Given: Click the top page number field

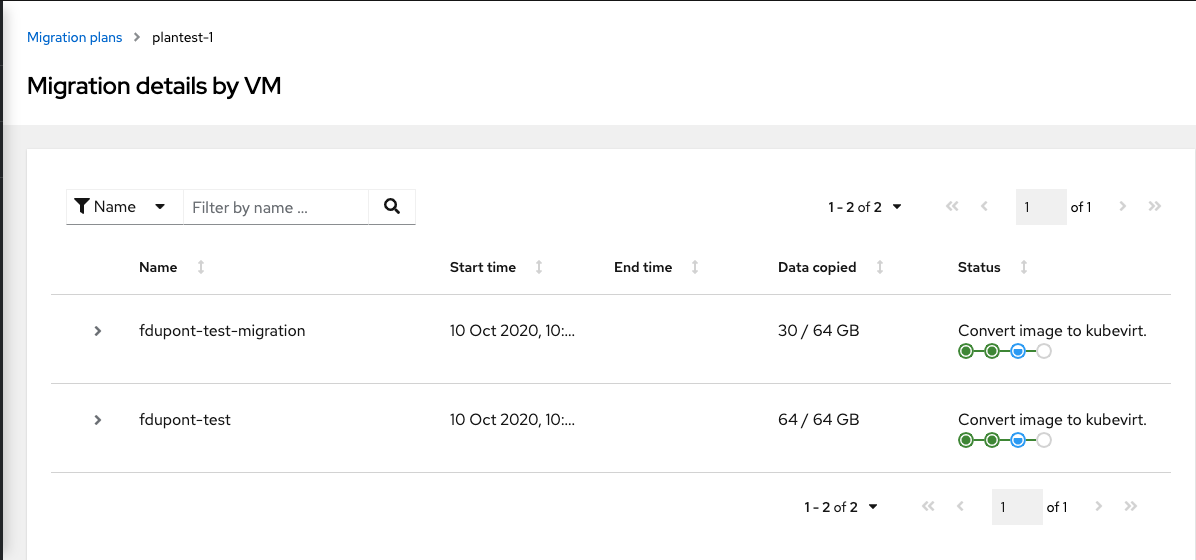Looking at the screenshot, I should point(1040,207).
